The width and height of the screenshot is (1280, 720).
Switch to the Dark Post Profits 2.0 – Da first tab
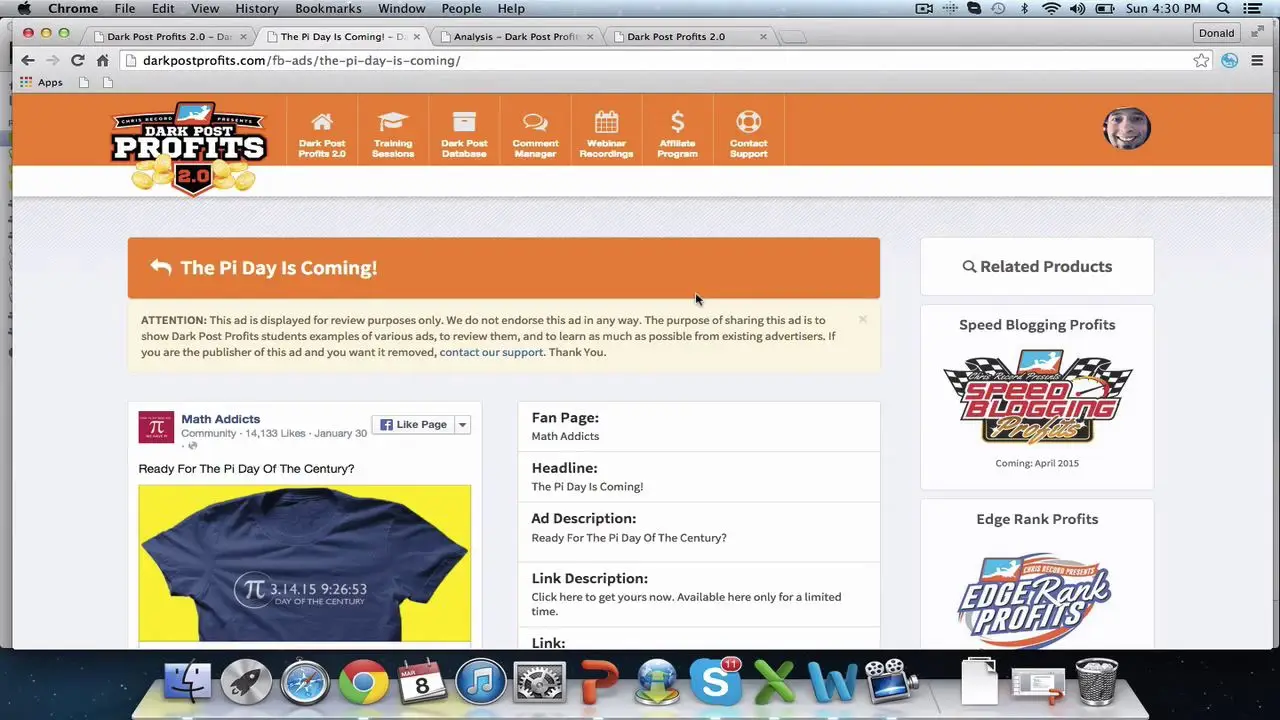[168, 36]
